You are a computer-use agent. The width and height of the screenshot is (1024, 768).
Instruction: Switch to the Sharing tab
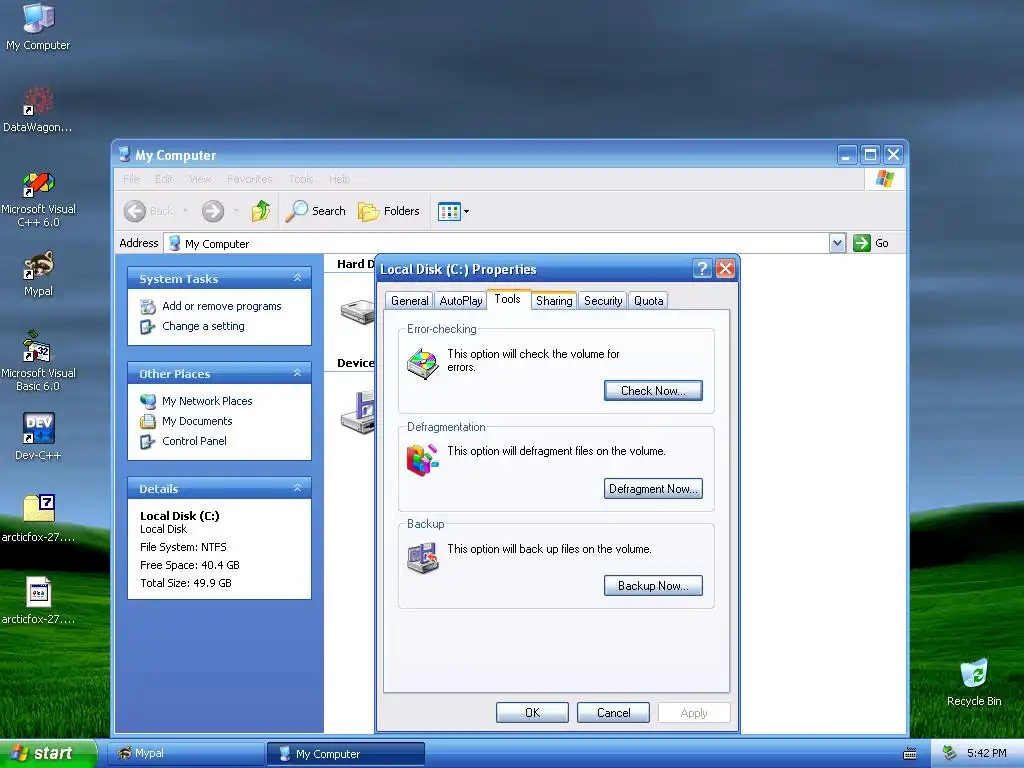click(x=554, y=300)
